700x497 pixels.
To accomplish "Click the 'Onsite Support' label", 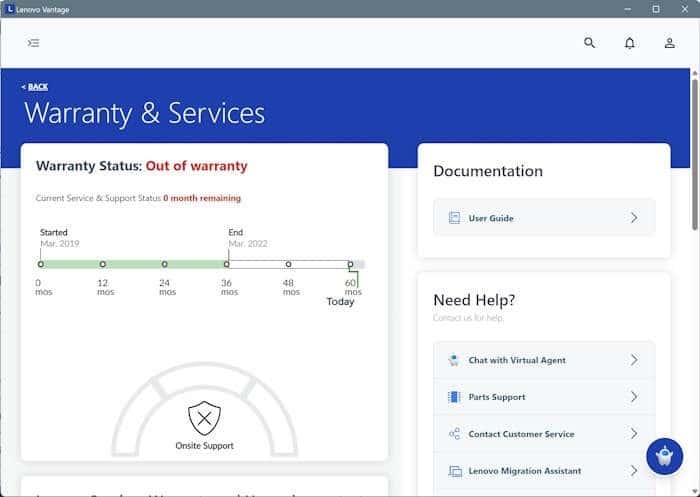I will coord(204,446).
